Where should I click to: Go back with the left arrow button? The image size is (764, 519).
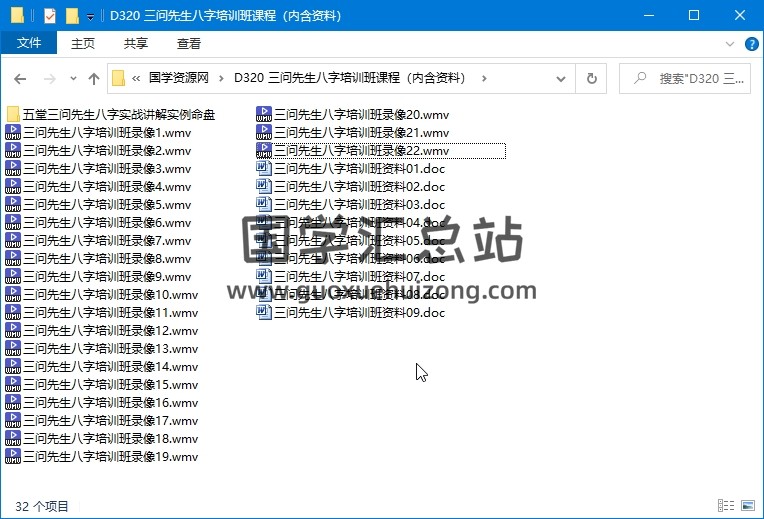pyautogui.click(x=20, y=78)
